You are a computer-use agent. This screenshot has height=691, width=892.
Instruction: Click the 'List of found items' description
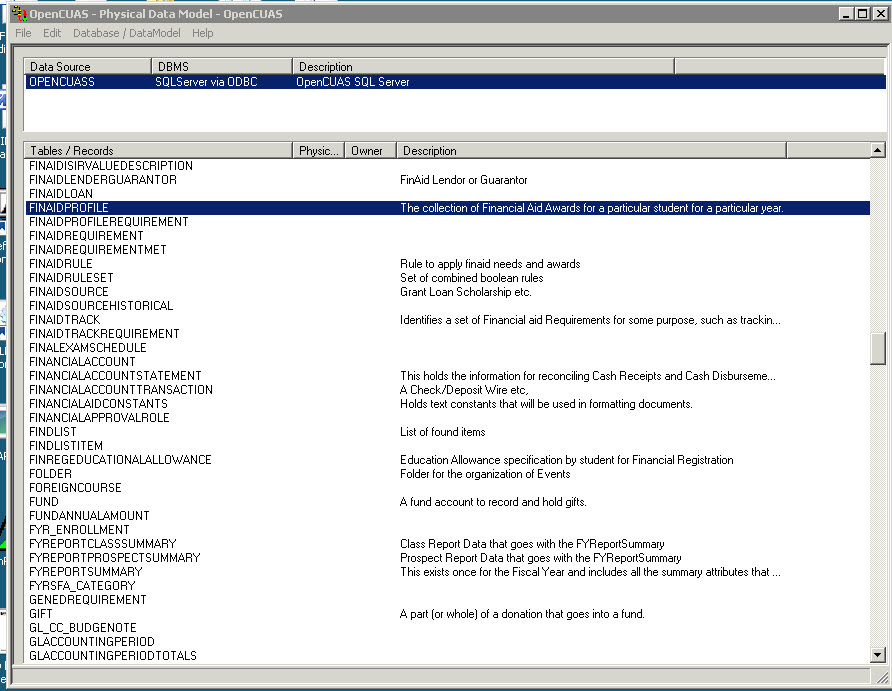tap(443, 432)
